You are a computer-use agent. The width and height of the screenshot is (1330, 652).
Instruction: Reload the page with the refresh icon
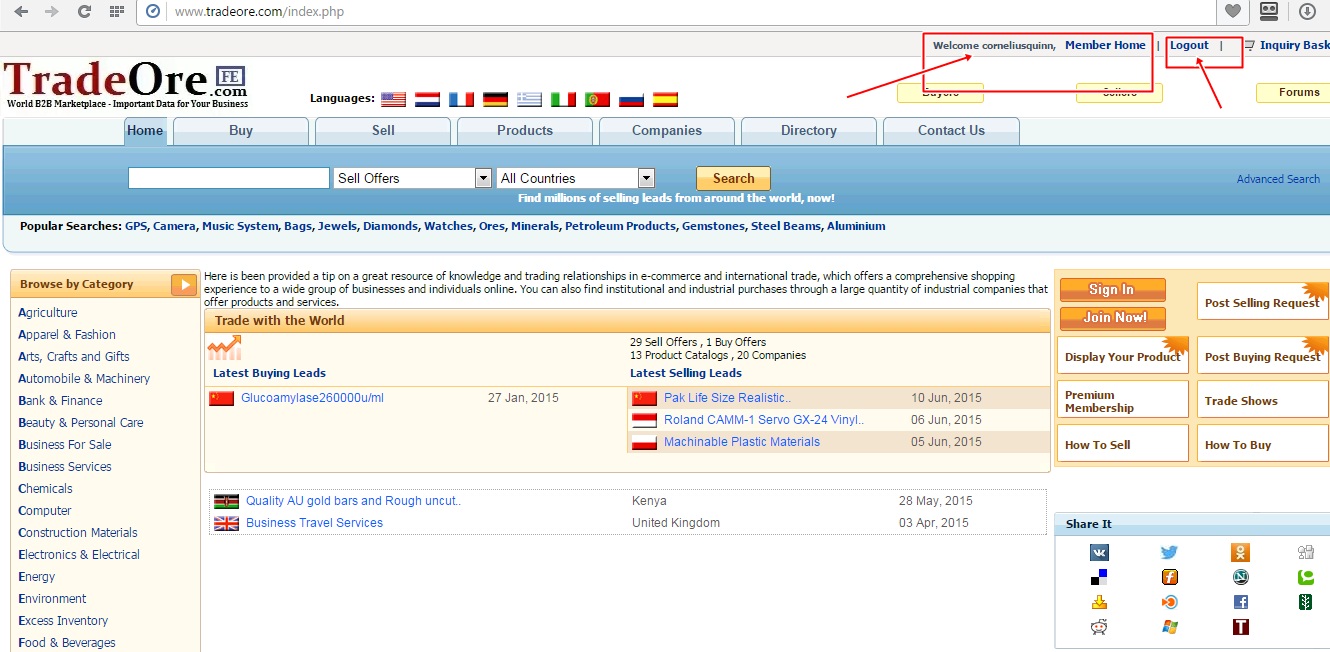pos(85,12)
